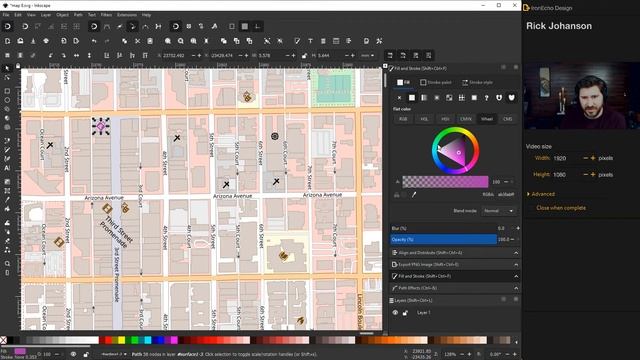Toggle the canvas corner lock guides icon
640x360 pixels.
[x=18, y=66]
